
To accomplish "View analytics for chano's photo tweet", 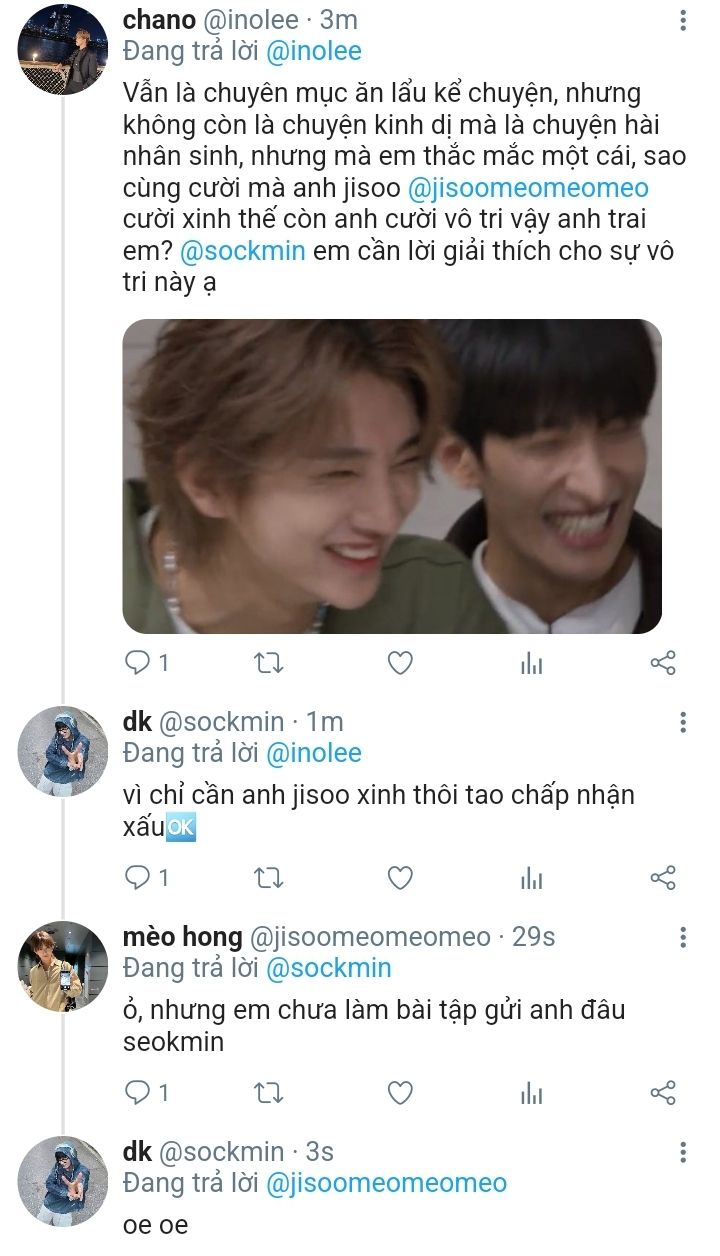I will coord(532,662).
